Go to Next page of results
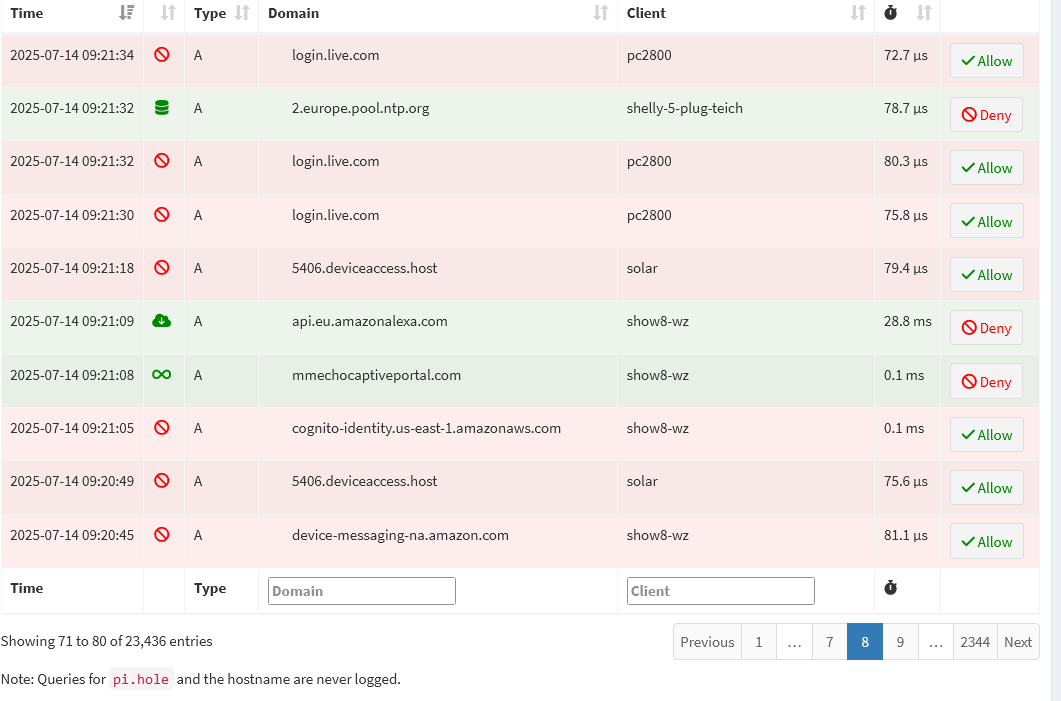Viewport: 1061px width, 701px height. point(1018,641)
